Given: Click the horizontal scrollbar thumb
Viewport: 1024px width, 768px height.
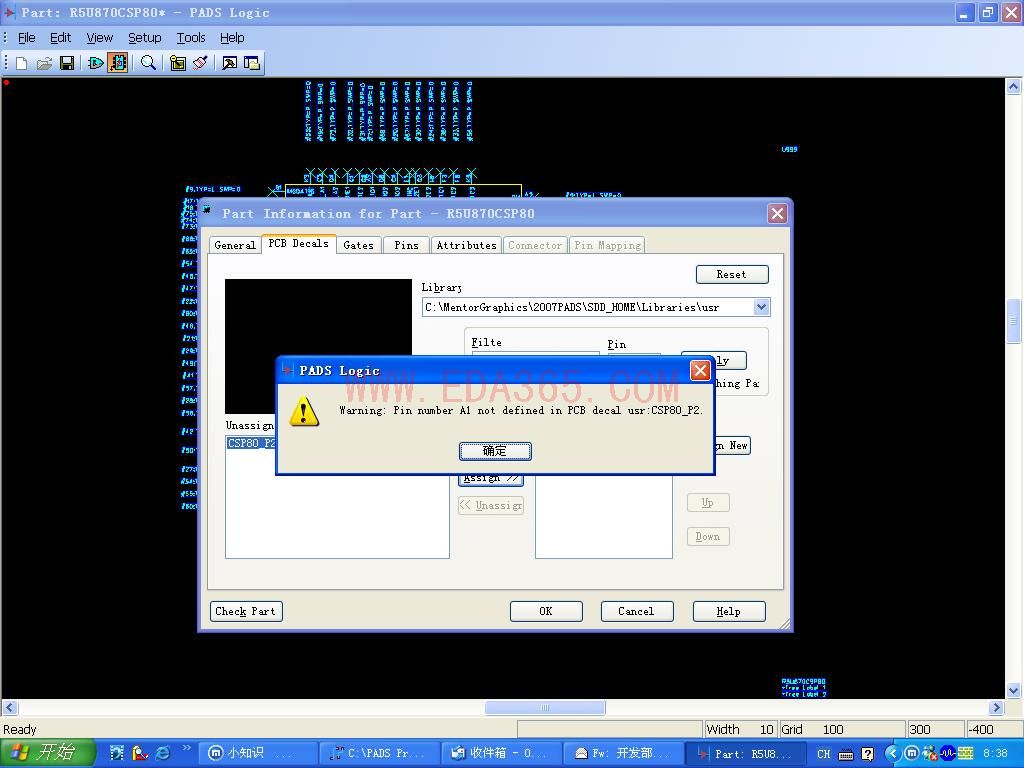Looking at the screenshot, I should 545,707.
